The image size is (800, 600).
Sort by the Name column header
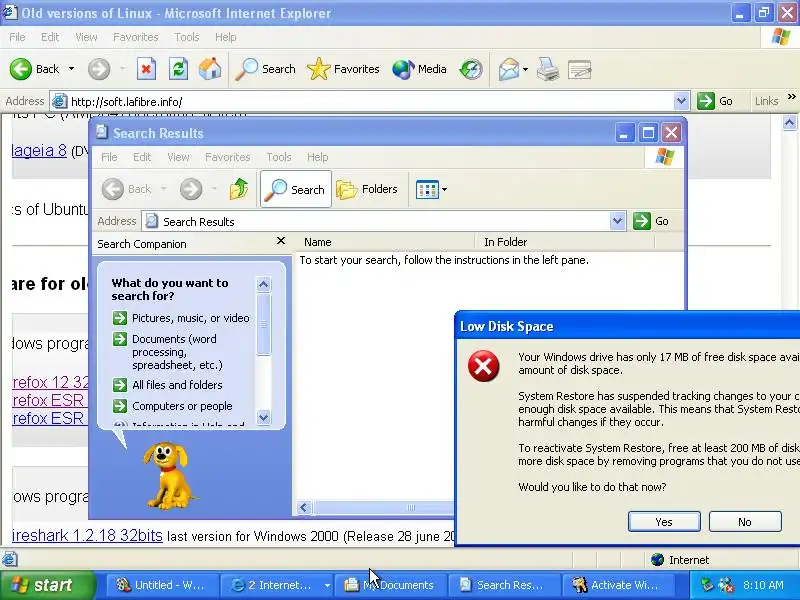[x=385, y=242]
